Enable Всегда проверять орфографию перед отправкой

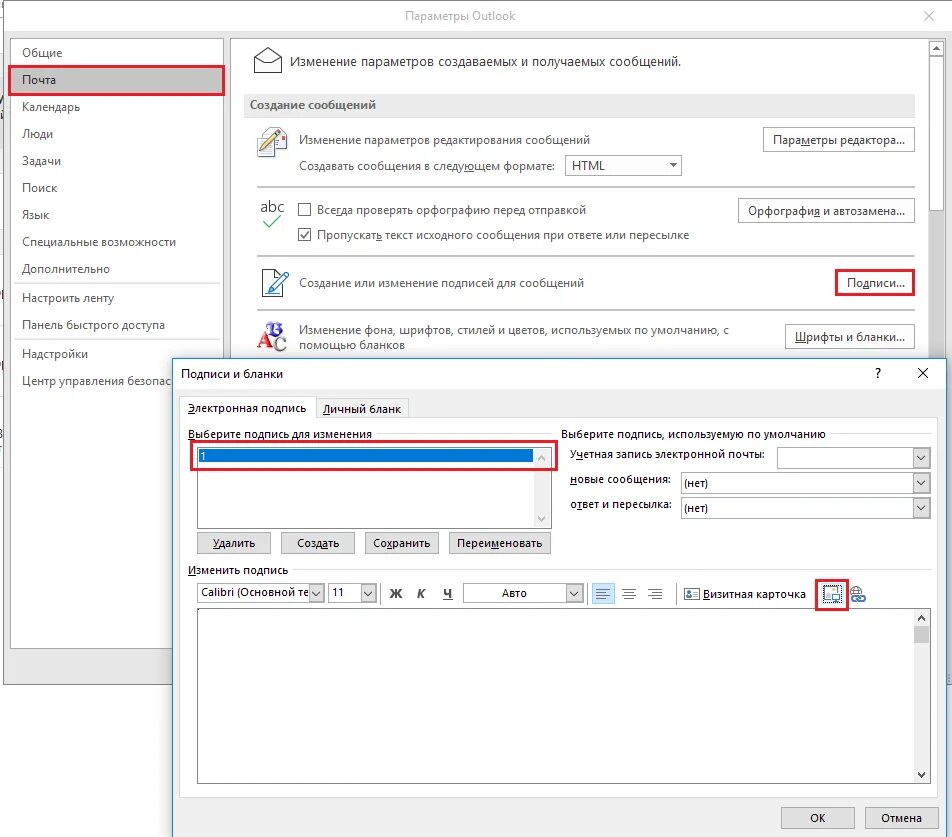tap(305, 210)
